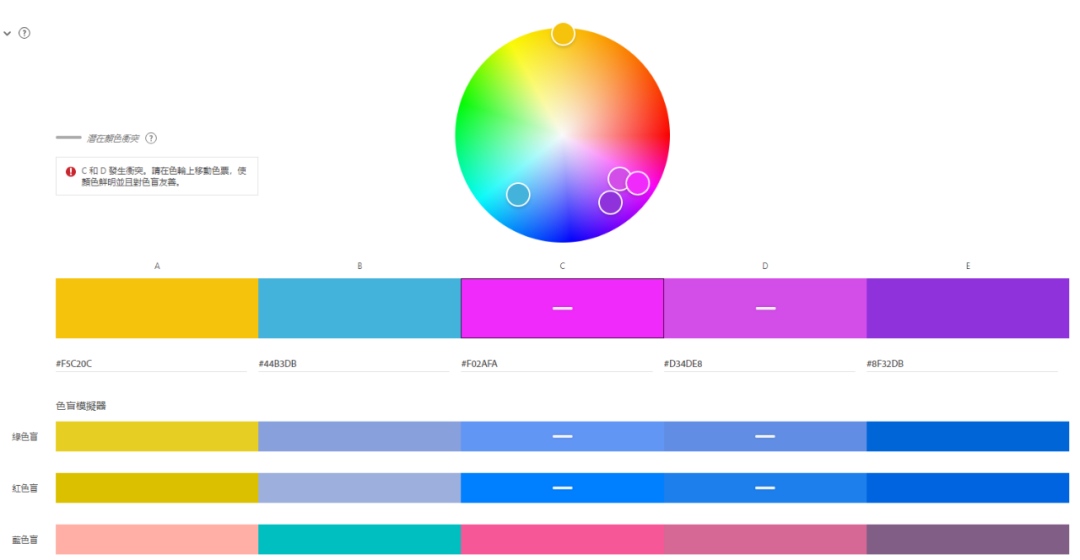The image size is (1080, 560).
Task: Select pink-purple swatch D
Action: (765, 308)
